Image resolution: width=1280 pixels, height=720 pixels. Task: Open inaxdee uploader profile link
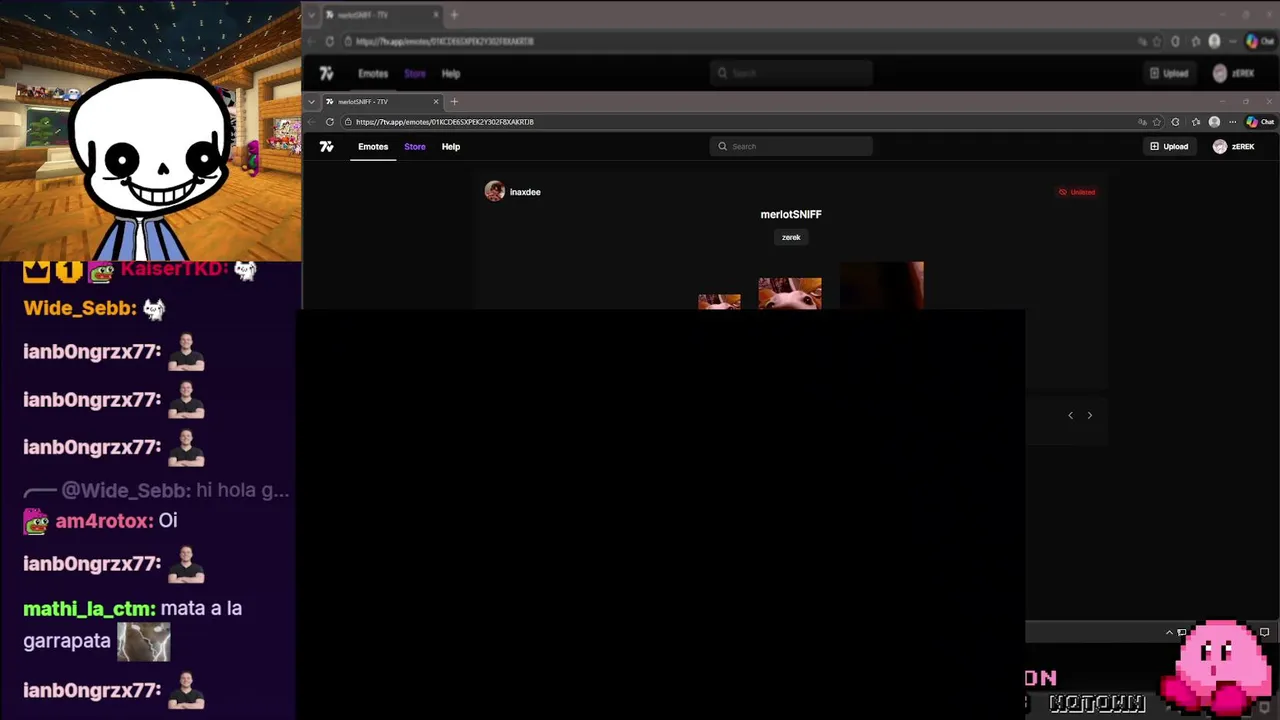pyautogui.click(x=525, y=192)
